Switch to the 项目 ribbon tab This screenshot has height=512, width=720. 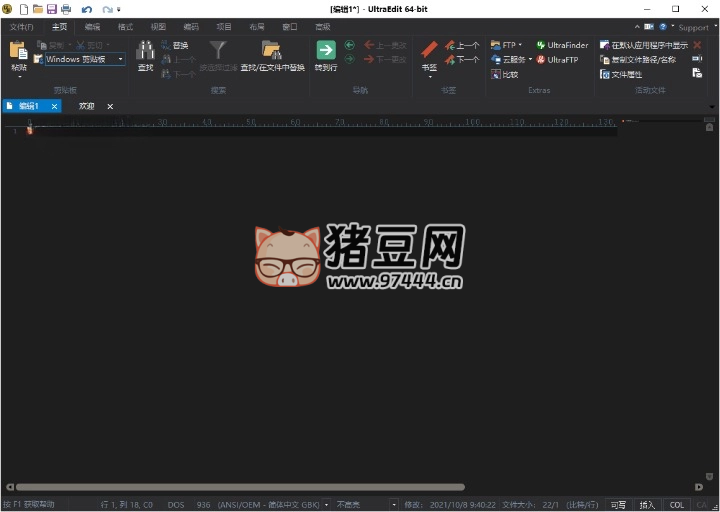[224, 27]
